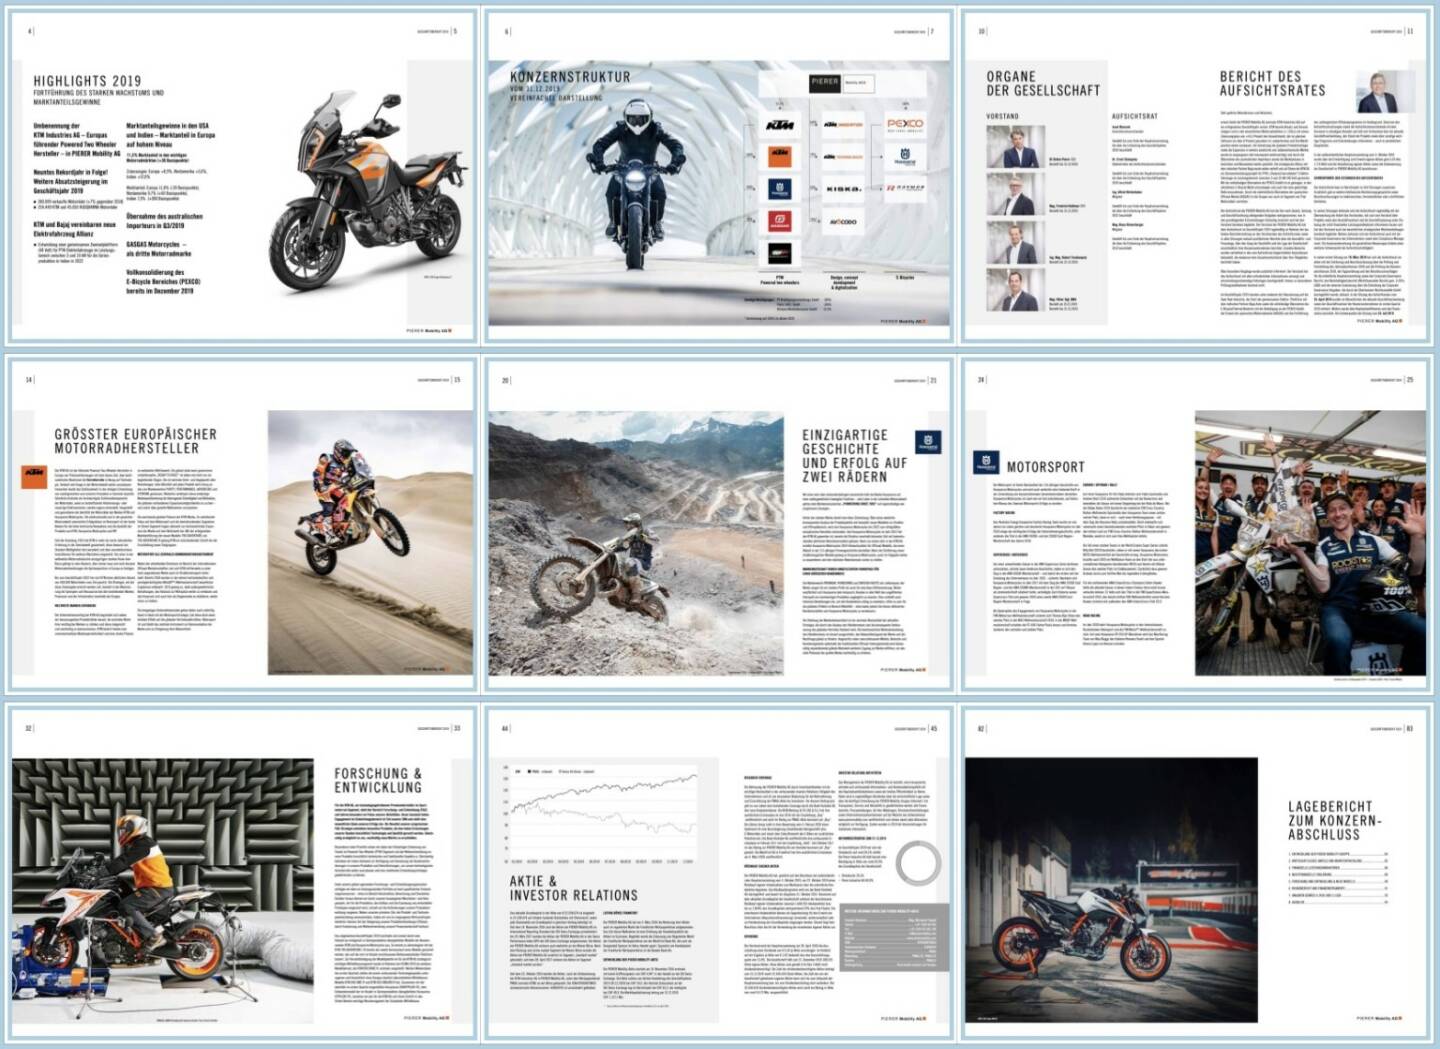Click the orange KTM logo beside Grösster Europäischer heading
1440x1049 pixels.
35,475
